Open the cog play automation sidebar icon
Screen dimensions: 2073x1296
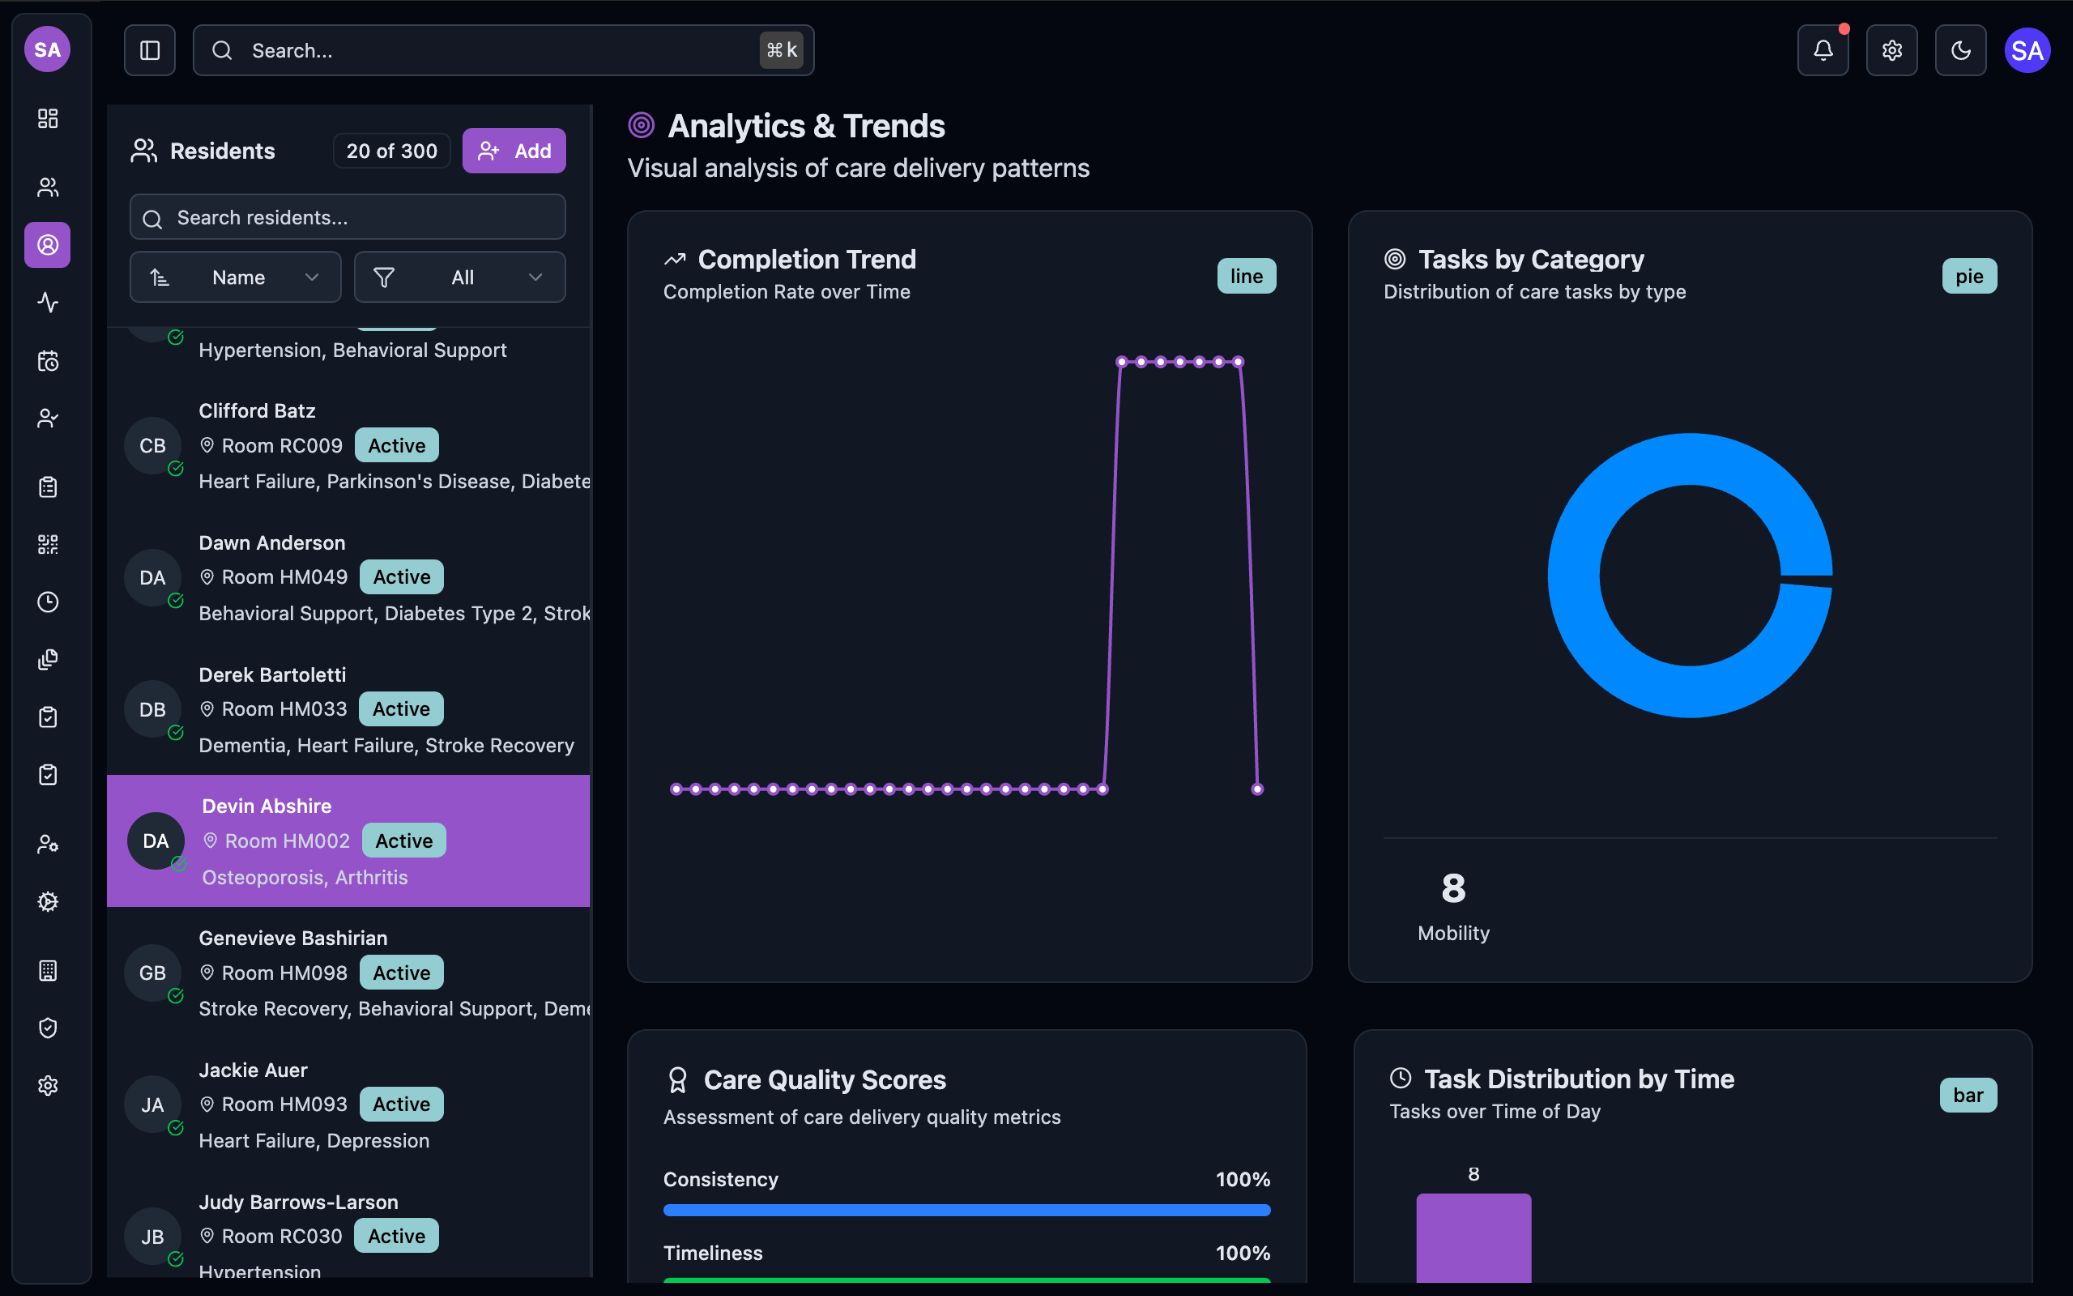(47, 902)
